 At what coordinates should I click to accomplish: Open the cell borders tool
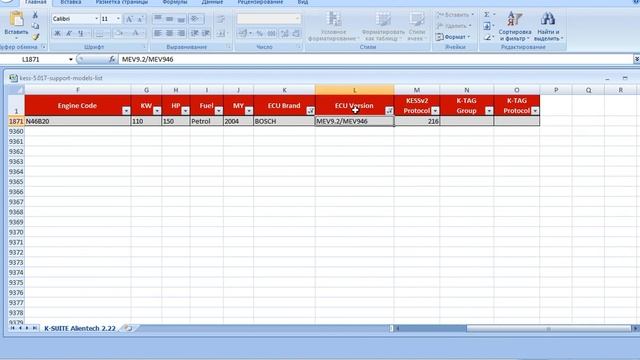[x=99, y=33]
